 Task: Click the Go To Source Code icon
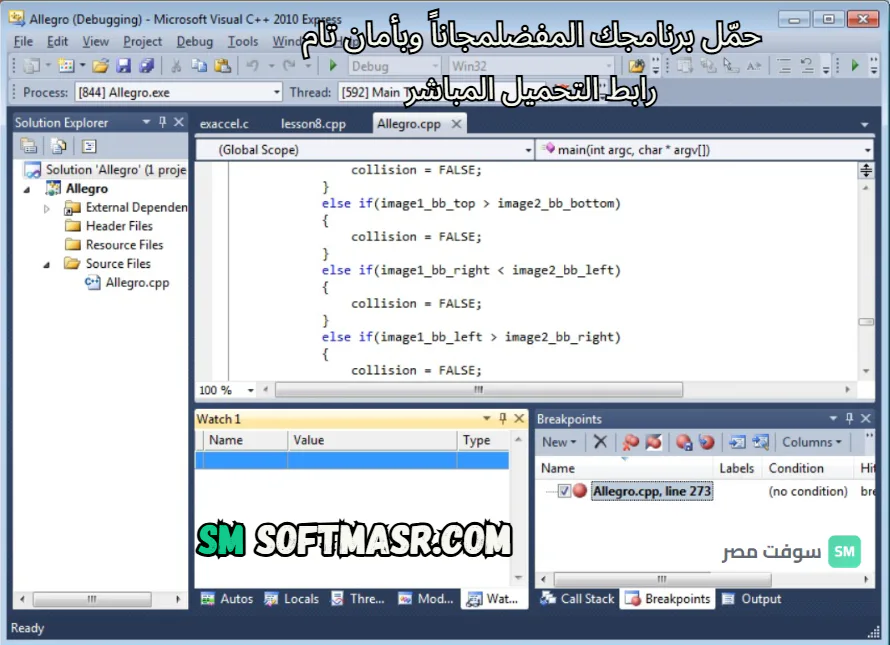point(737,442)
